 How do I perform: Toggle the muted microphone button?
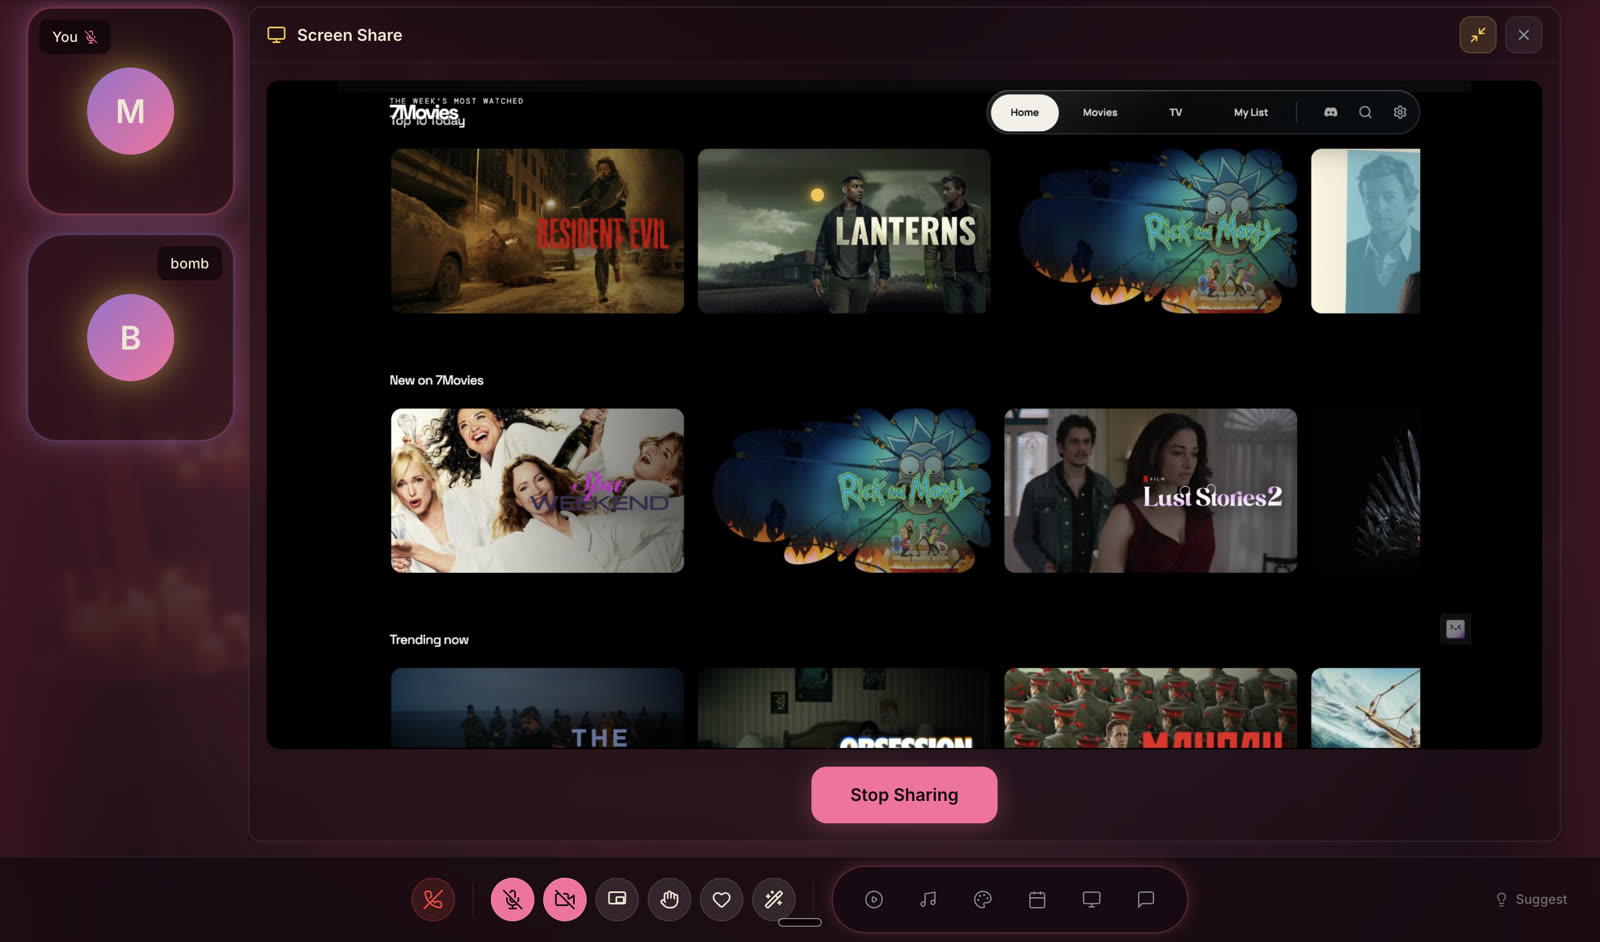coord(512,899)
